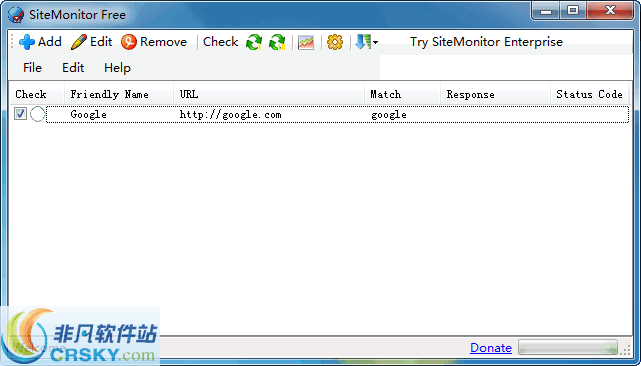The width and height of the screenshot is (641, 366).
Task: Sort by URL column header
Action: click(269, 94)
